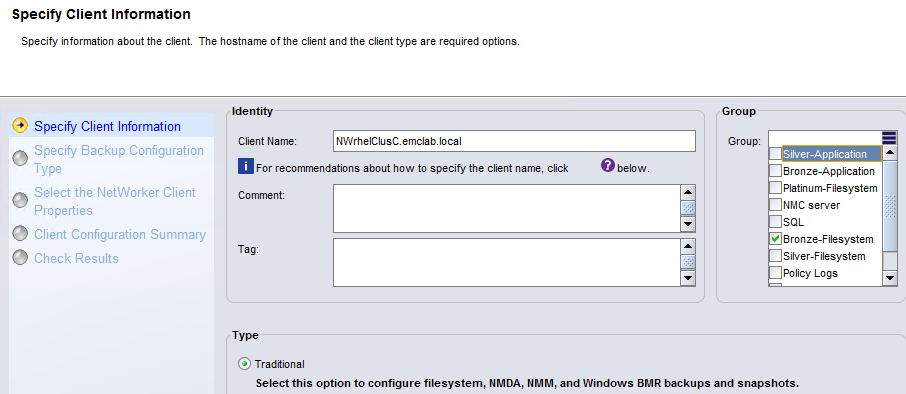This screenshot has width=906, height=394.
Task: Click the Comment box scrollbar thumb
Action: 688,208
